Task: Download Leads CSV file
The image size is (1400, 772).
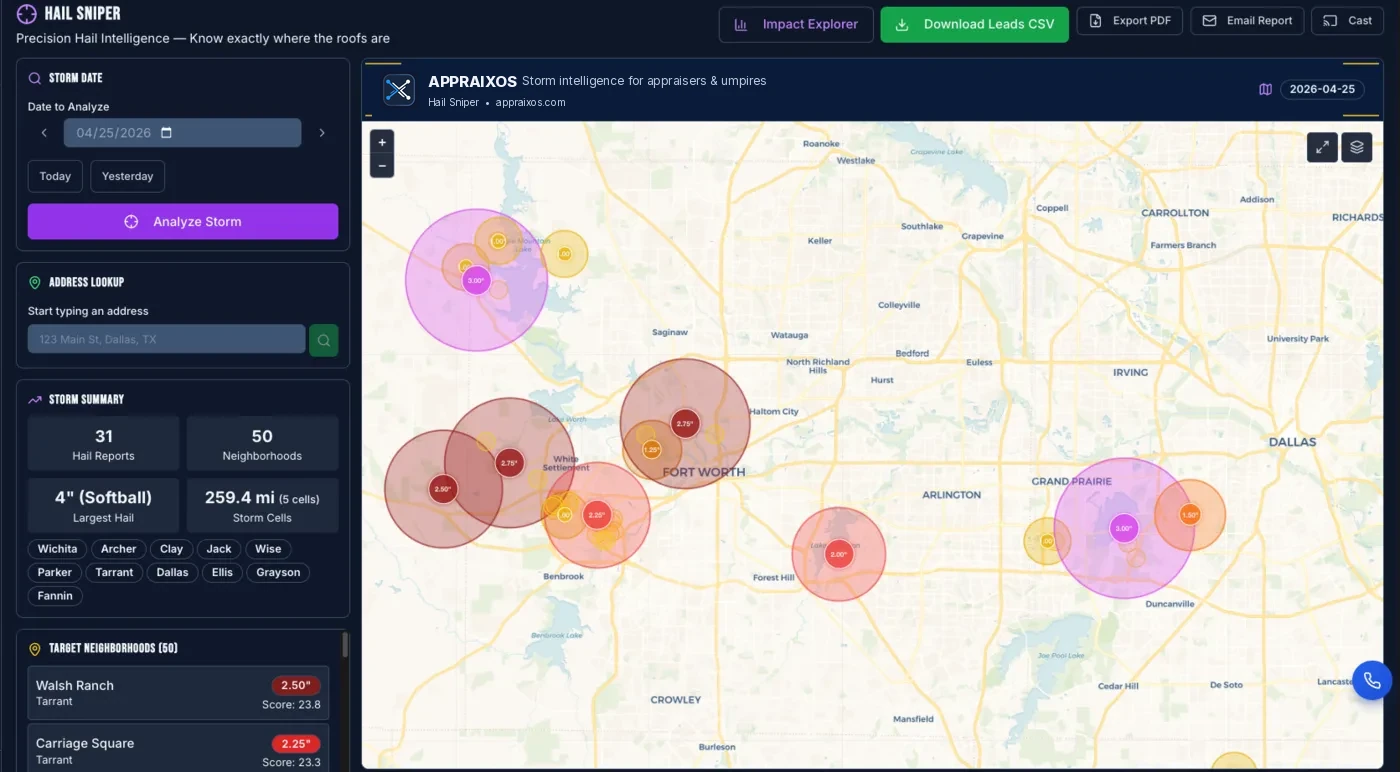Action: 974,24
